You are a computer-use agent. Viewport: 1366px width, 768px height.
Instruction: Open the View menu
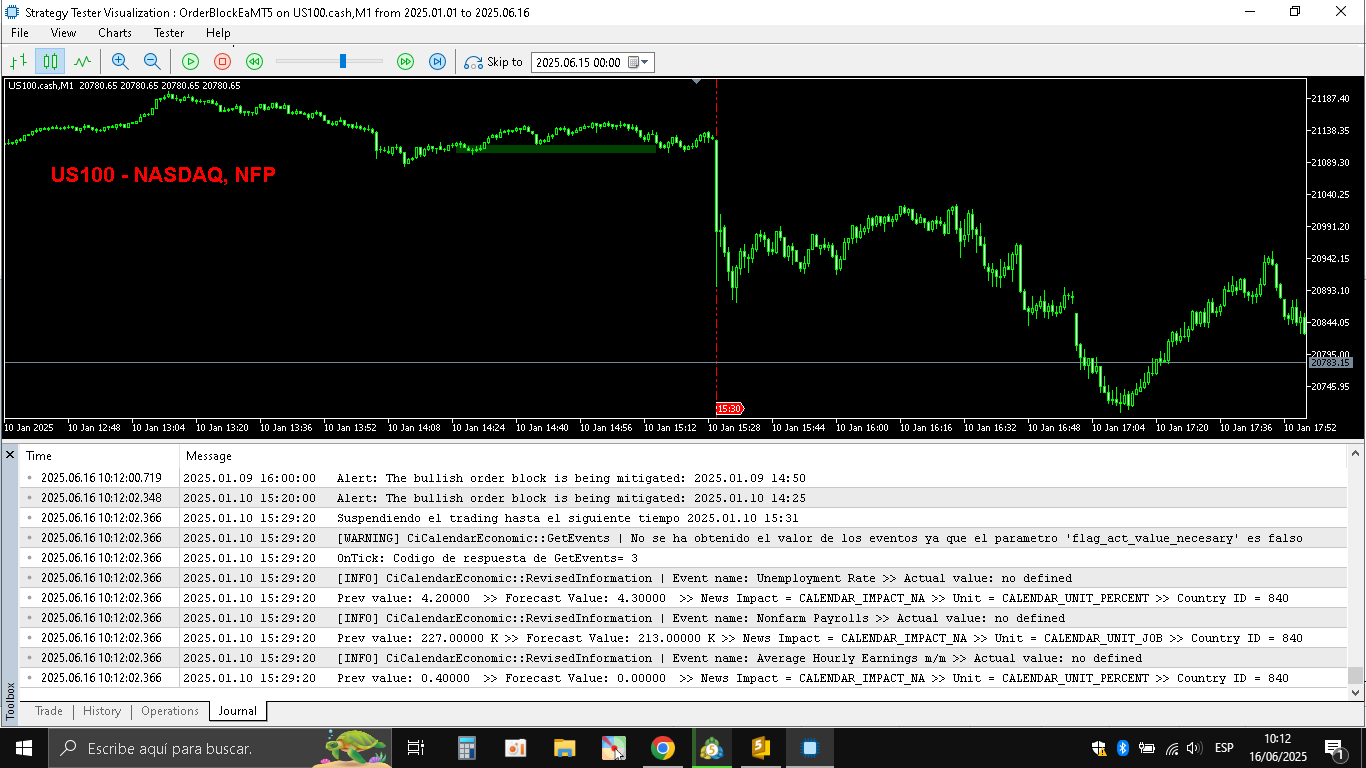[x=63, y=33]
